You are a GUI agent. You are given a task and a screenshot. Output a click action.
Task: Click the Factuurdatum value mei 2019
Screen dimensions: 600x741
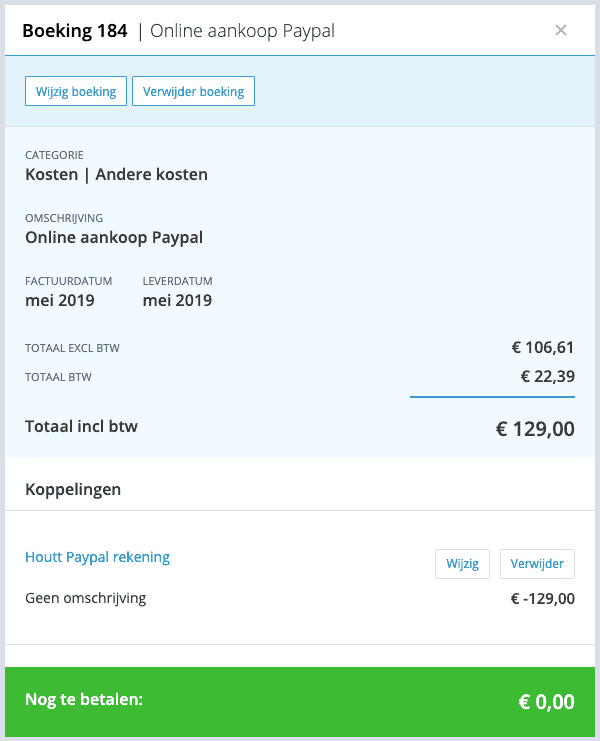60,301
